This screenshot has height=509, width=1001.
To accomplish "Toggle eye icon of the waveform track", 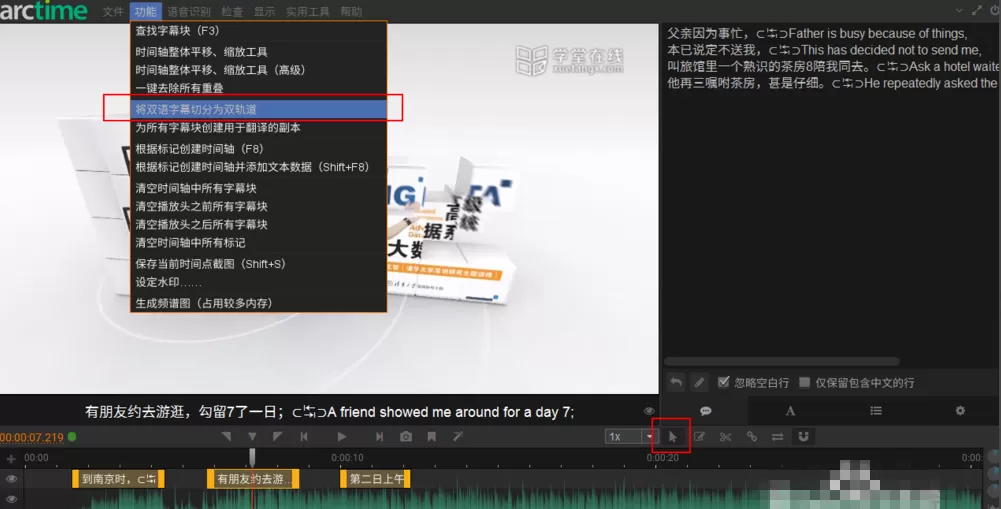I will [x=11, y=499].
